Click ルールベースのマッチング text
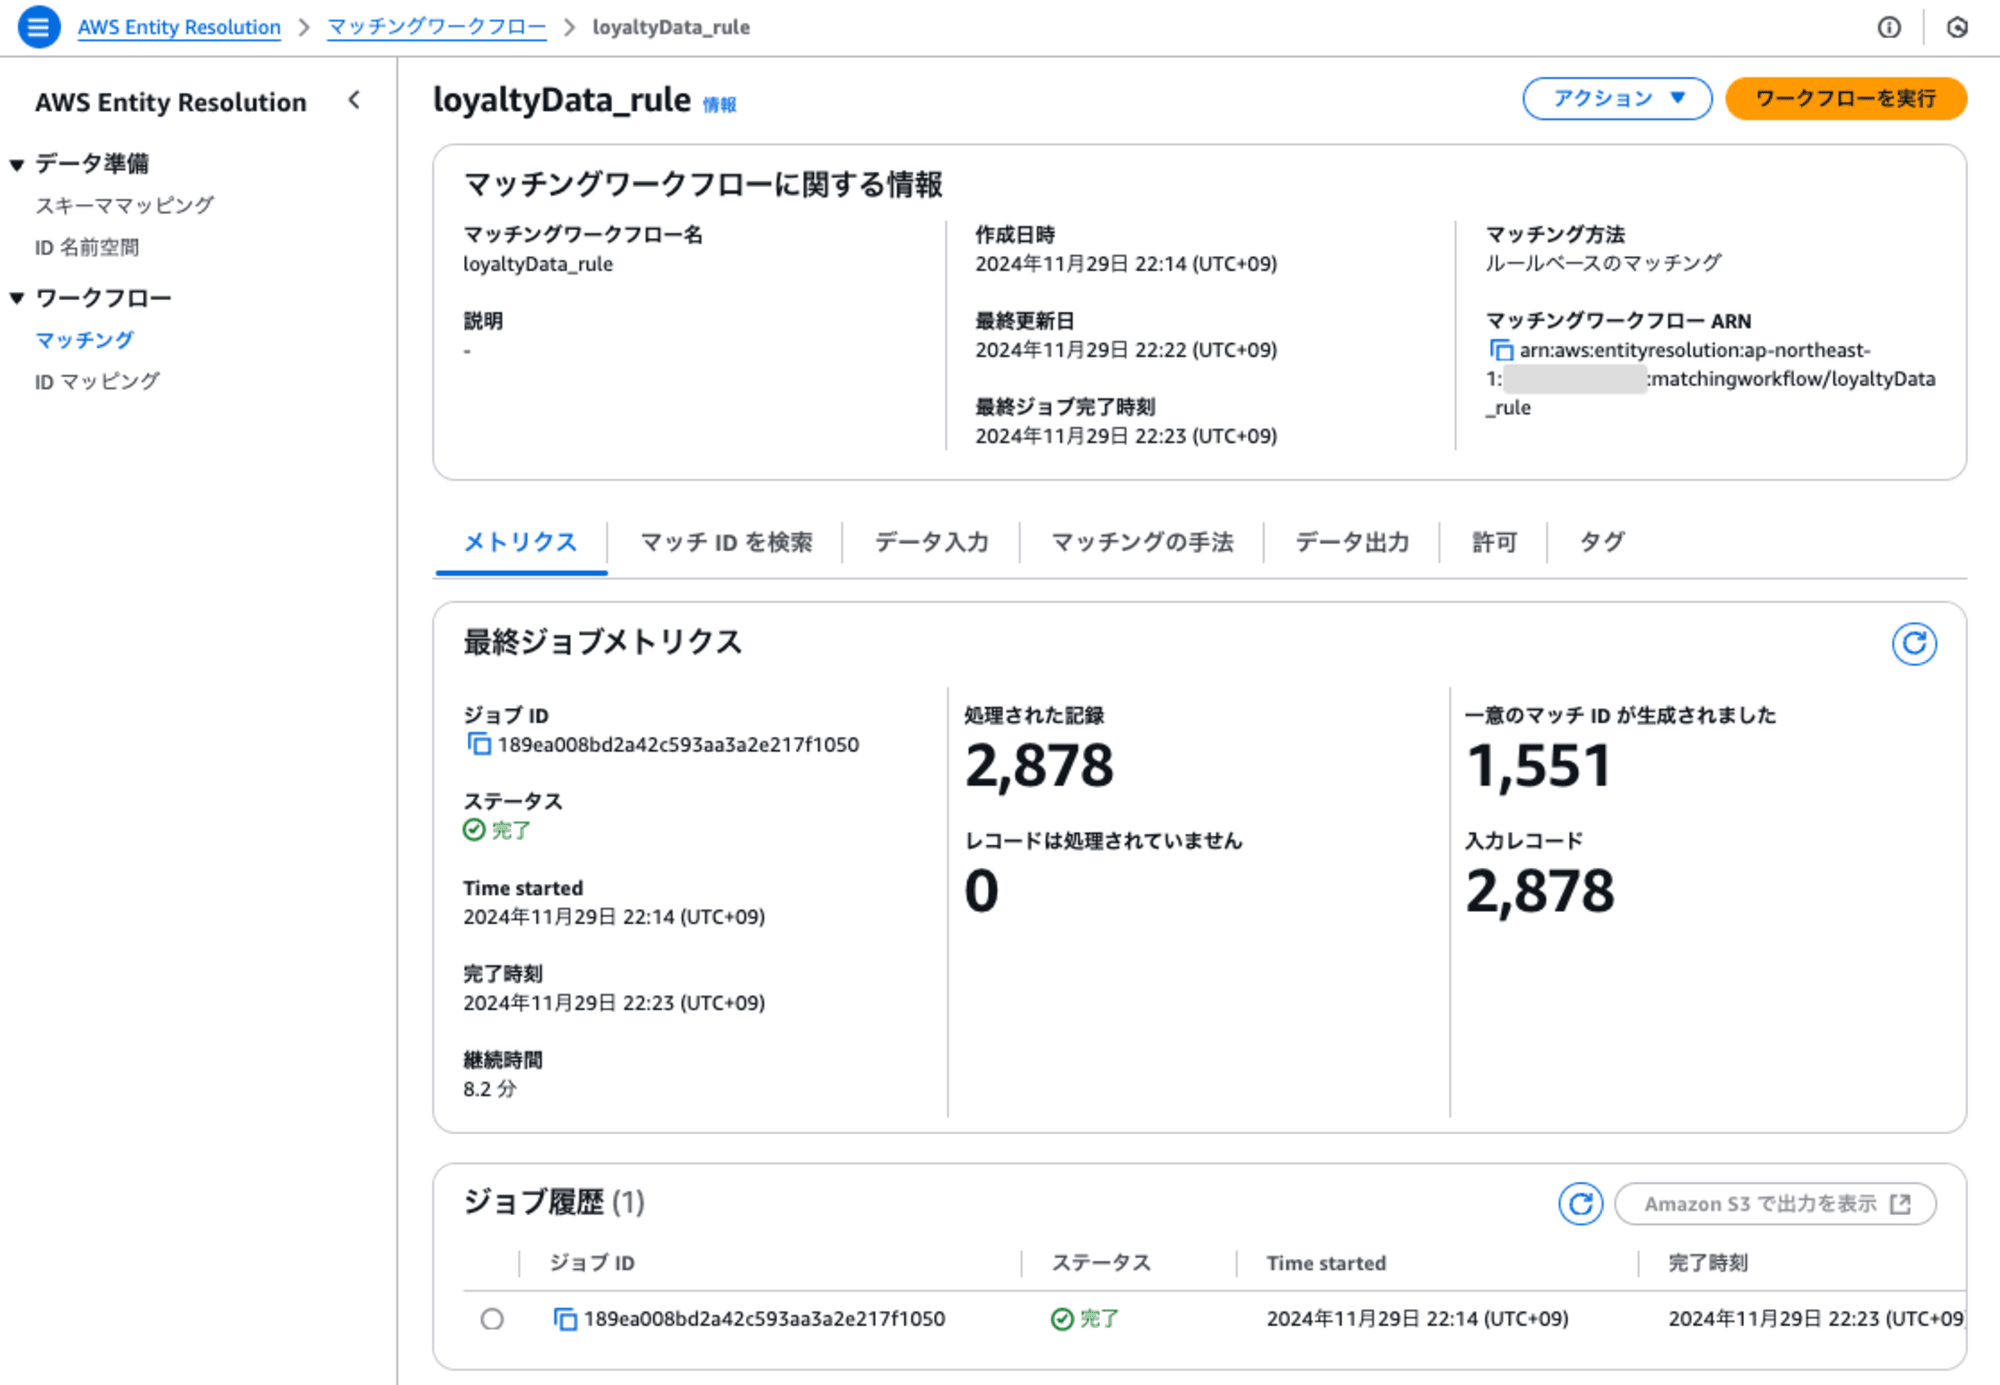This screenshot has width=2000, height=1385. [x=1603, y=263]
